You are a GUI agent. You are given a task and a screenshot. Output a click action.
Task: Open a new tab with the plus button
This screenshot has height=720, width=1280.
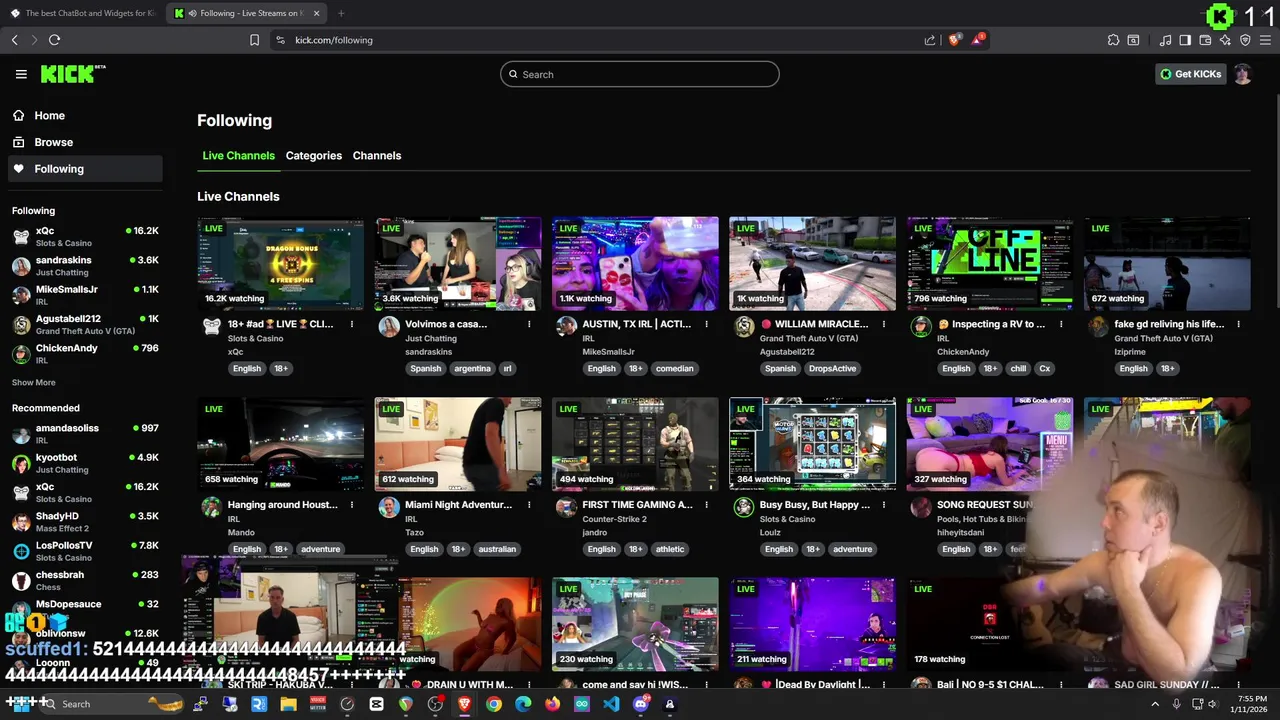tap(341, 13)
